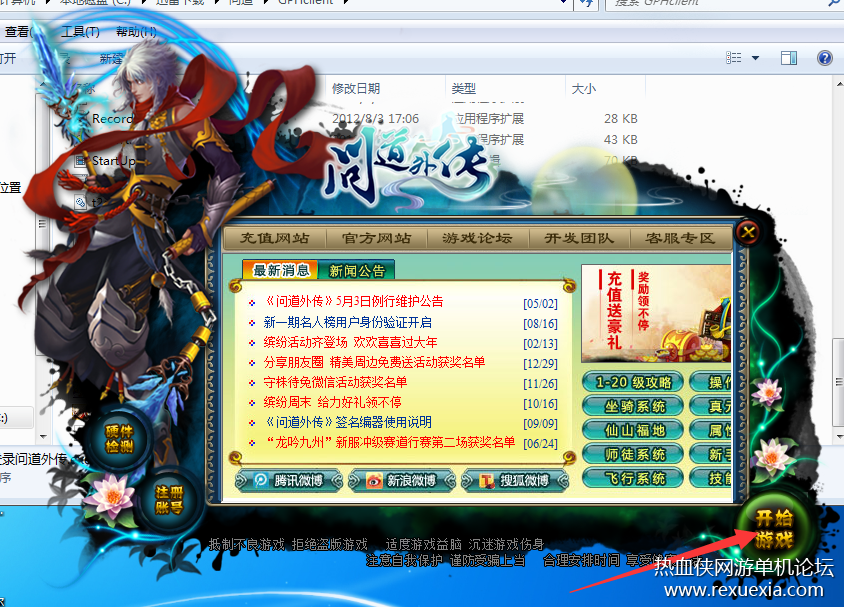Image resolution: width=844 pixels, height=607 pixels.
Task: Click the 腾讯微博 Tencent Weibo button
Action: pyautogui.click(x=289, y=480)
